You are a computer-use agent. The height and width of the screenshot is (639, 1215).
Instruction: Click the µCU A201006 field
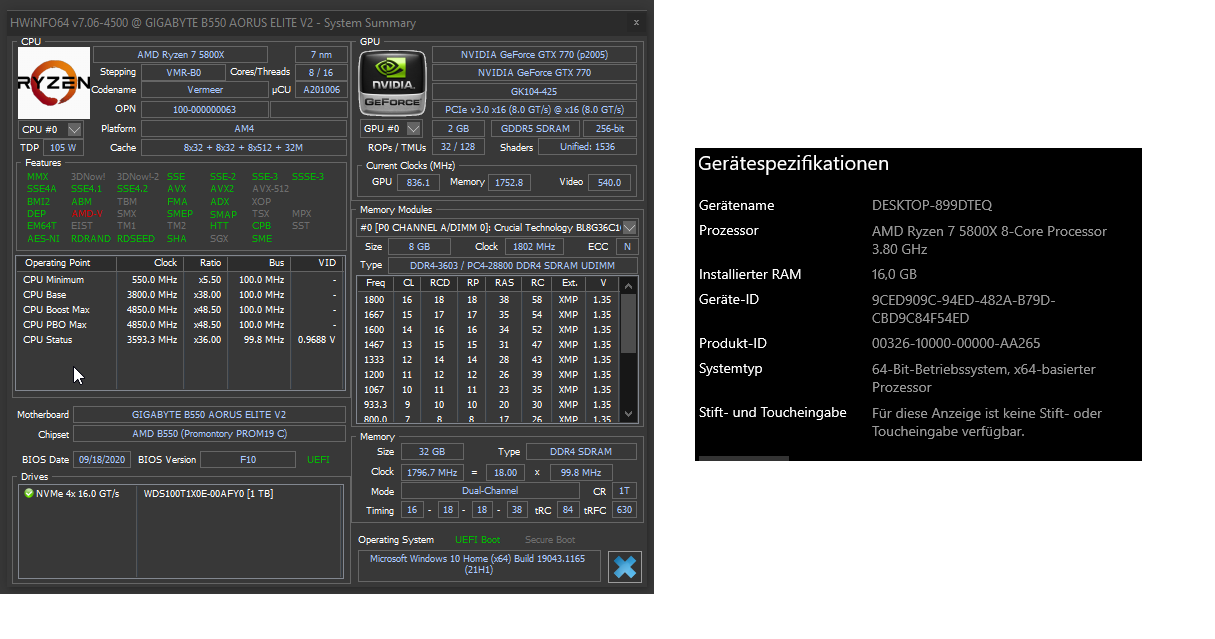click(321, 90)
